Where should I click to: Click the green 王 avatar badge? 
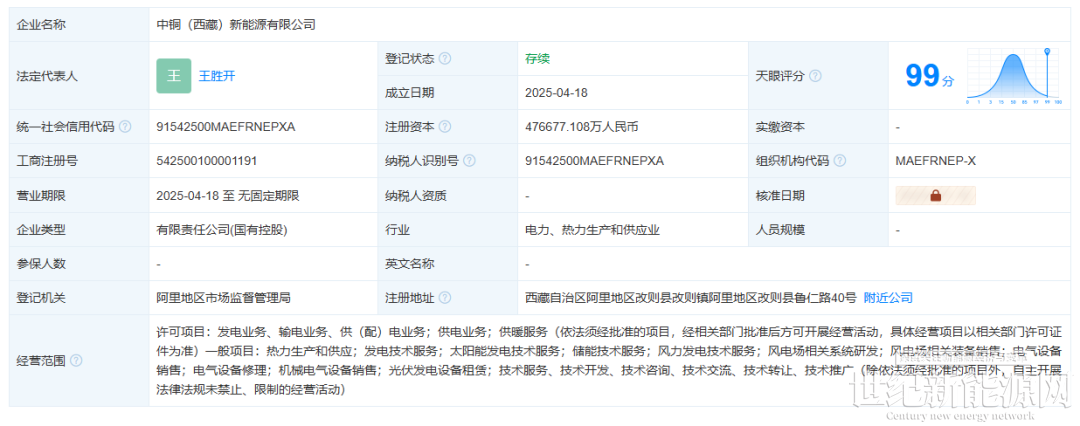pos(174,76)
